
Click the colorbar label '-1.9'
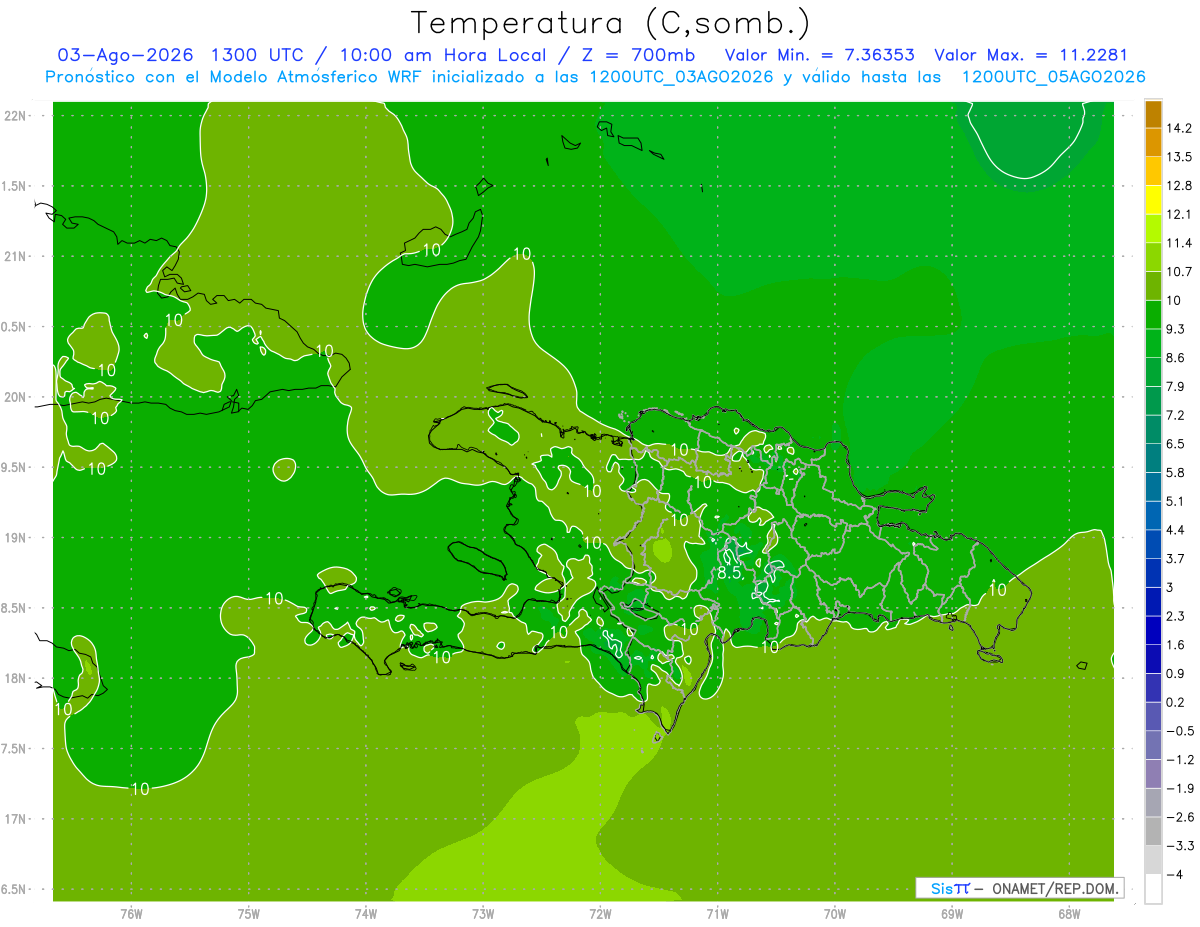pos(1179,789)
